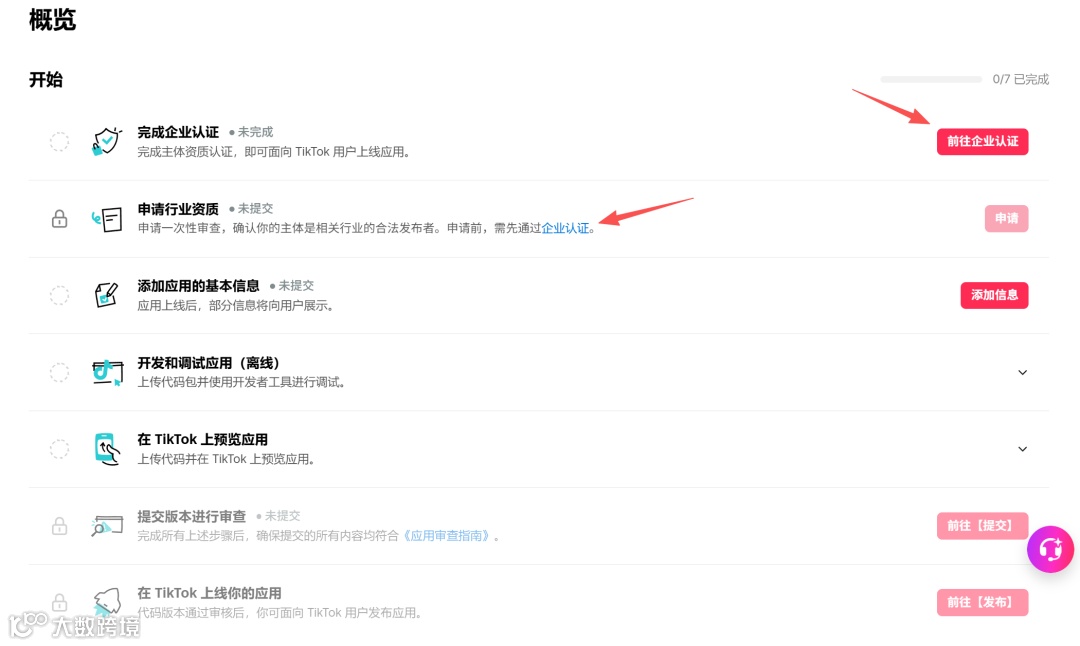
Task: Click the 前往企业认证 red button
Action: [x=982, y=141]
